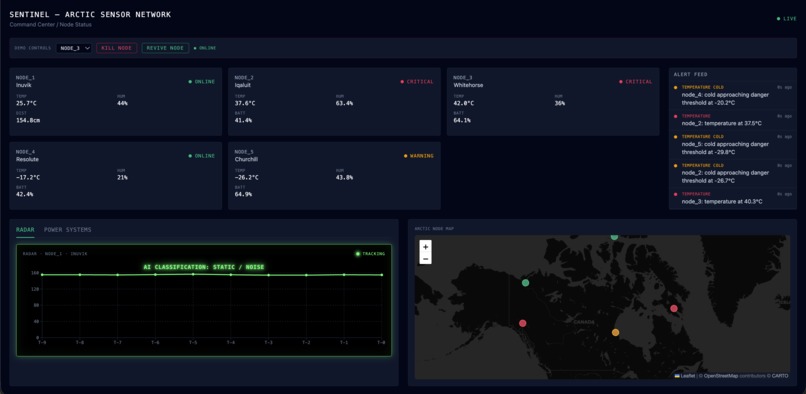Image resolution: width=806 pixels, height=394 pixels.
Task: Click the red Iqaluit marker on map
Action: (x=674, y=308)
